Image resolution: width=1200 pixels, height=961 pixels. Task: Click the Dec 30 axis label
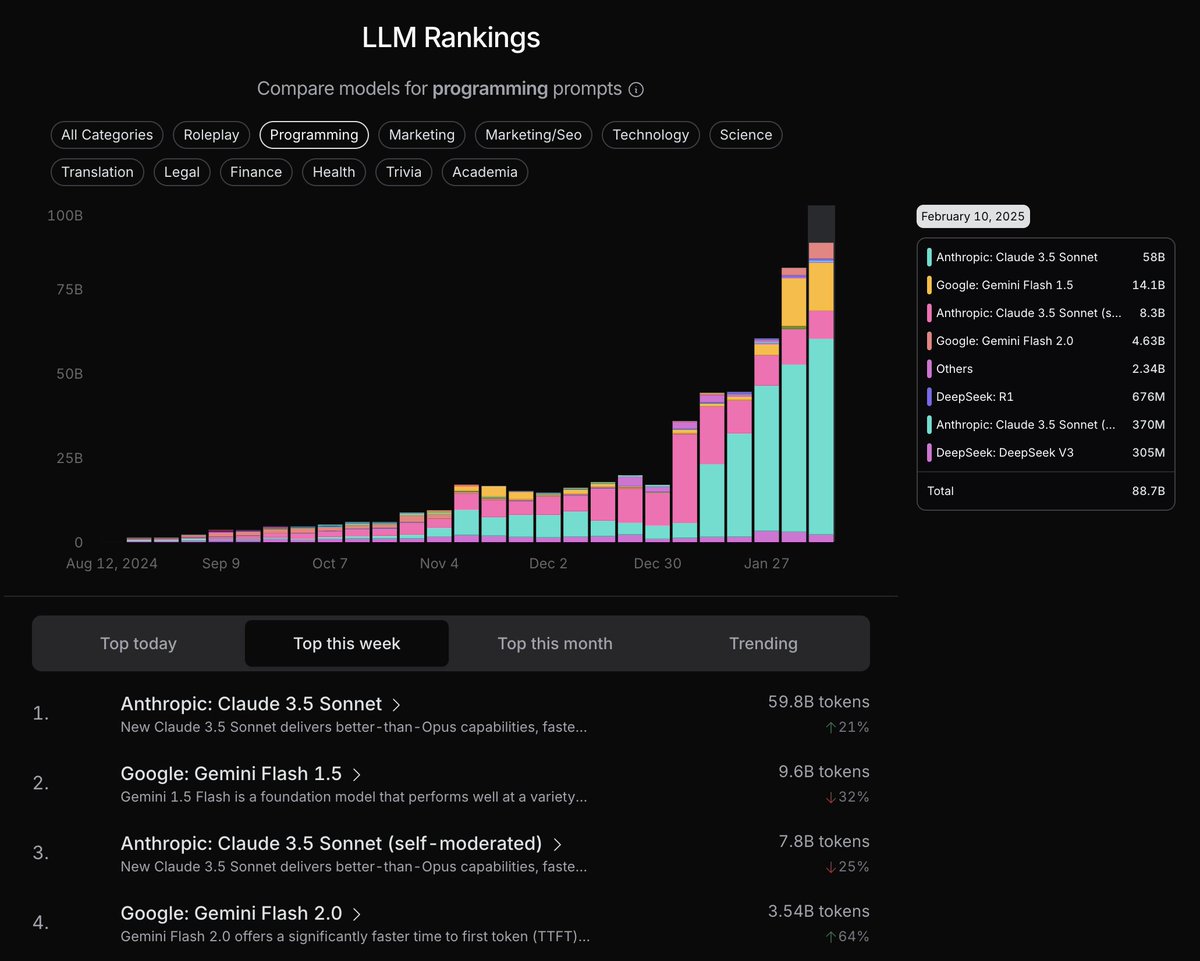[657, 563]
